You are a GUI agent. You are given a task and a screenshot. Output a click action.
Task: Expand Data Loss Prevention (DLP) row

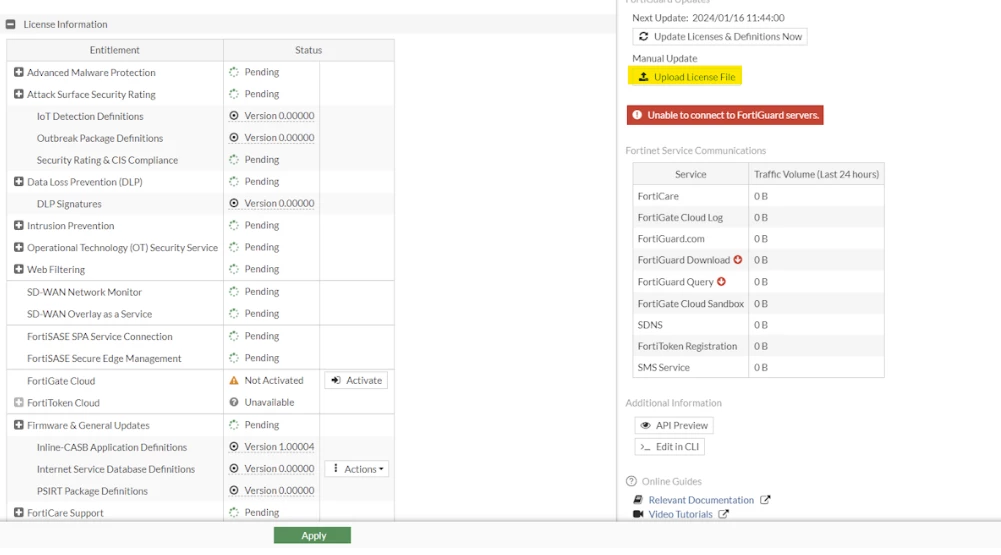[19, 181]
